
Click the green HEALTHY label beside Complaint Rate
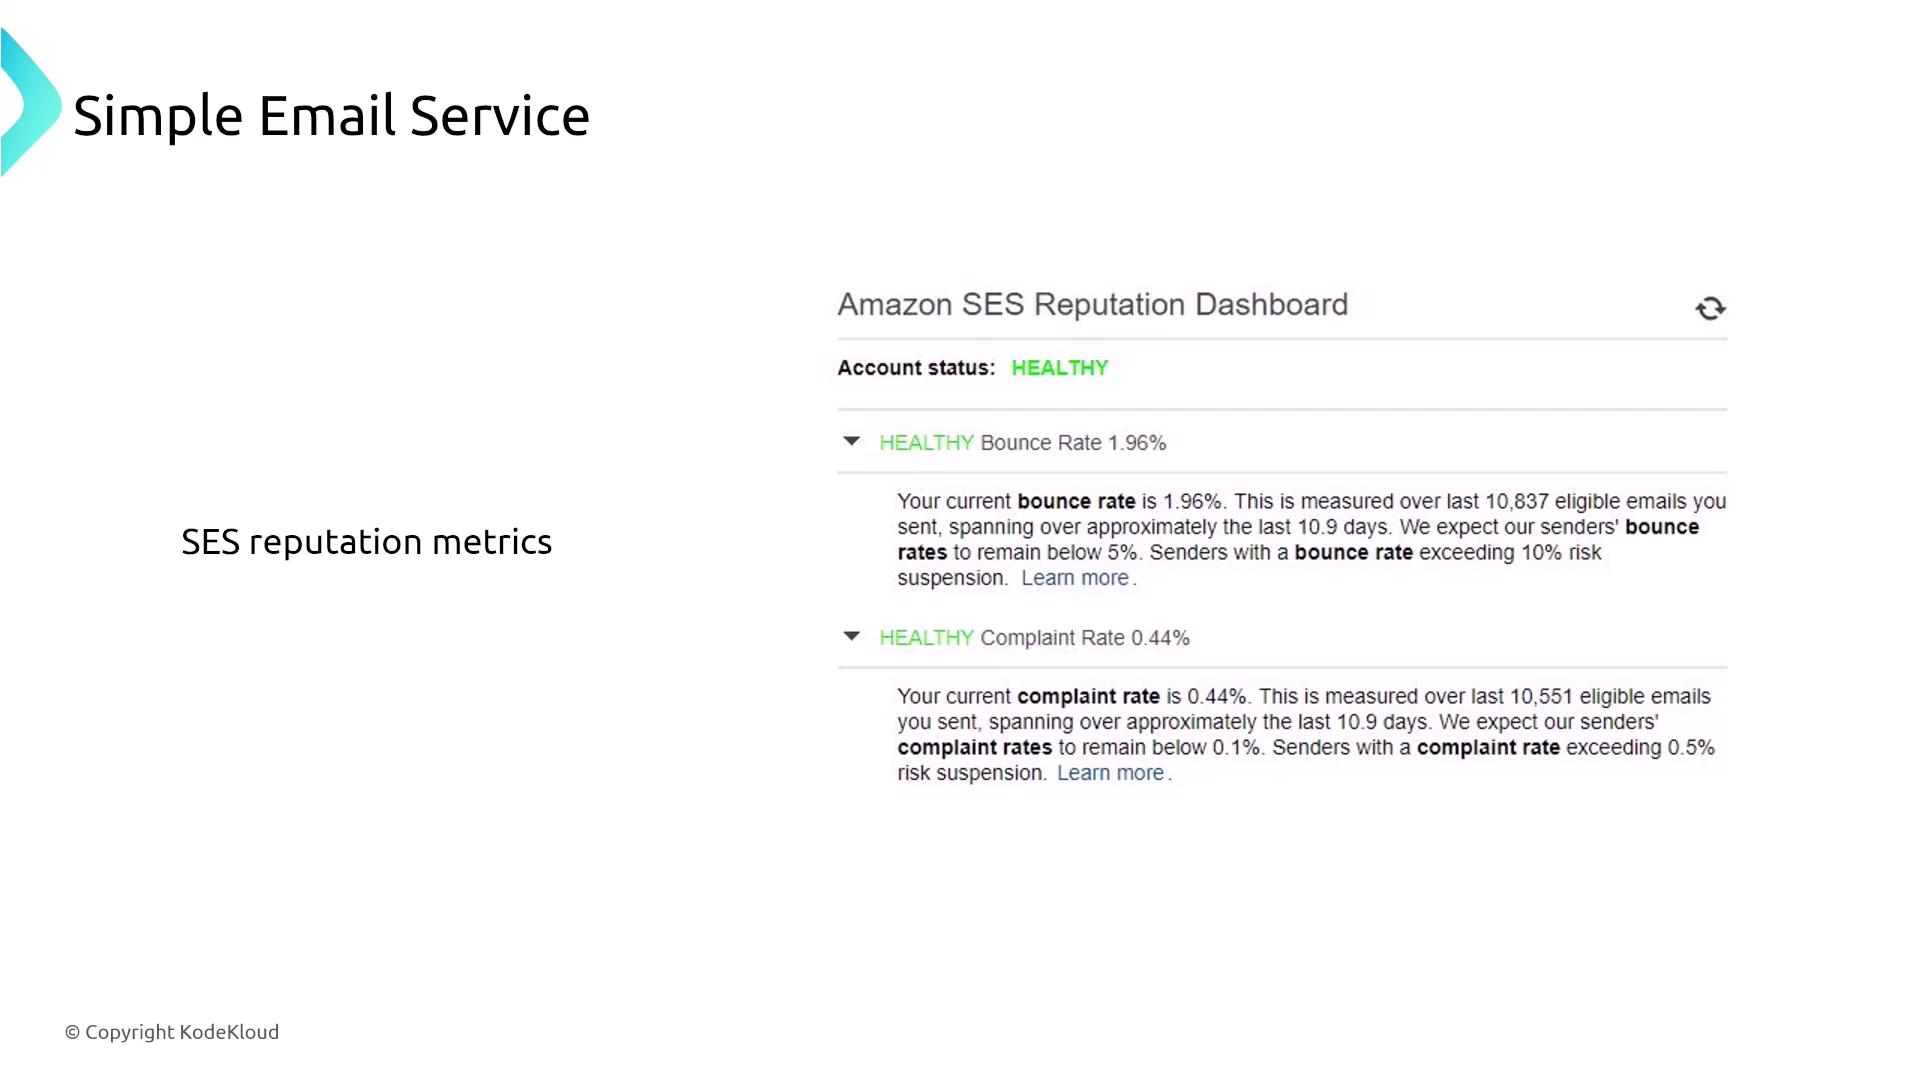point(926,638)
